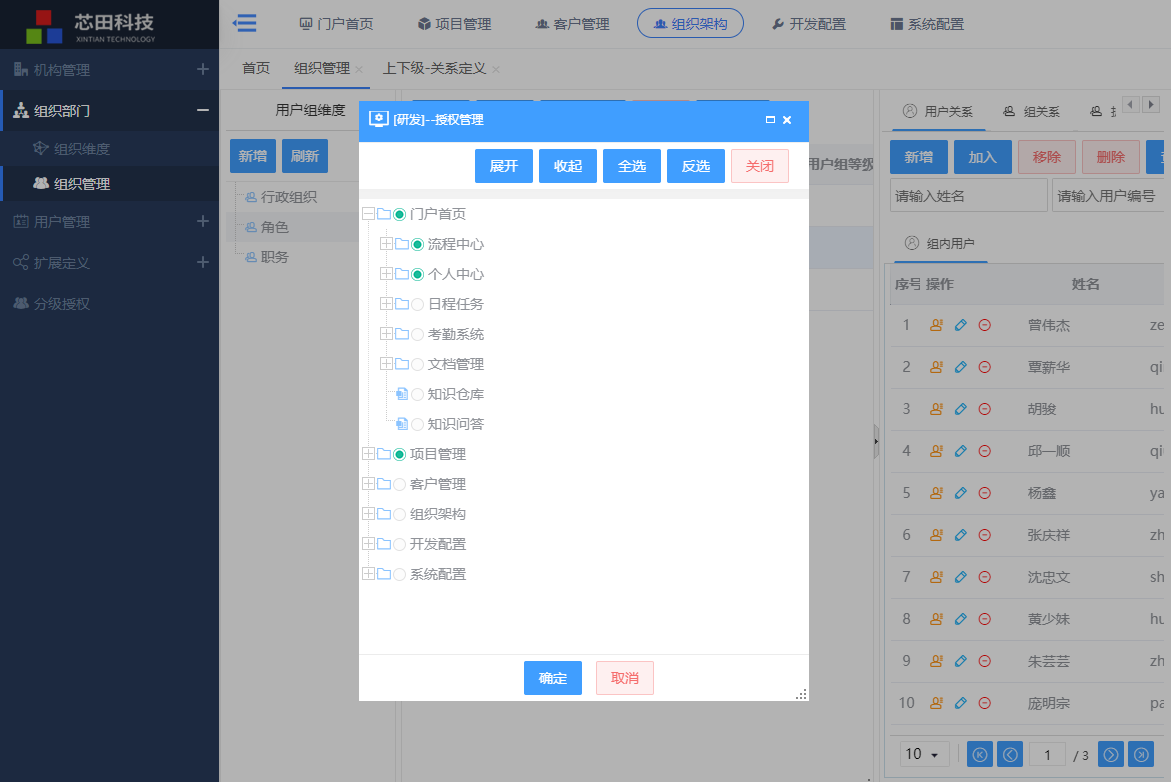Close the 组织管理 tab with its x icon
This screenshot has height=782, width=1171.
[359, 69]
